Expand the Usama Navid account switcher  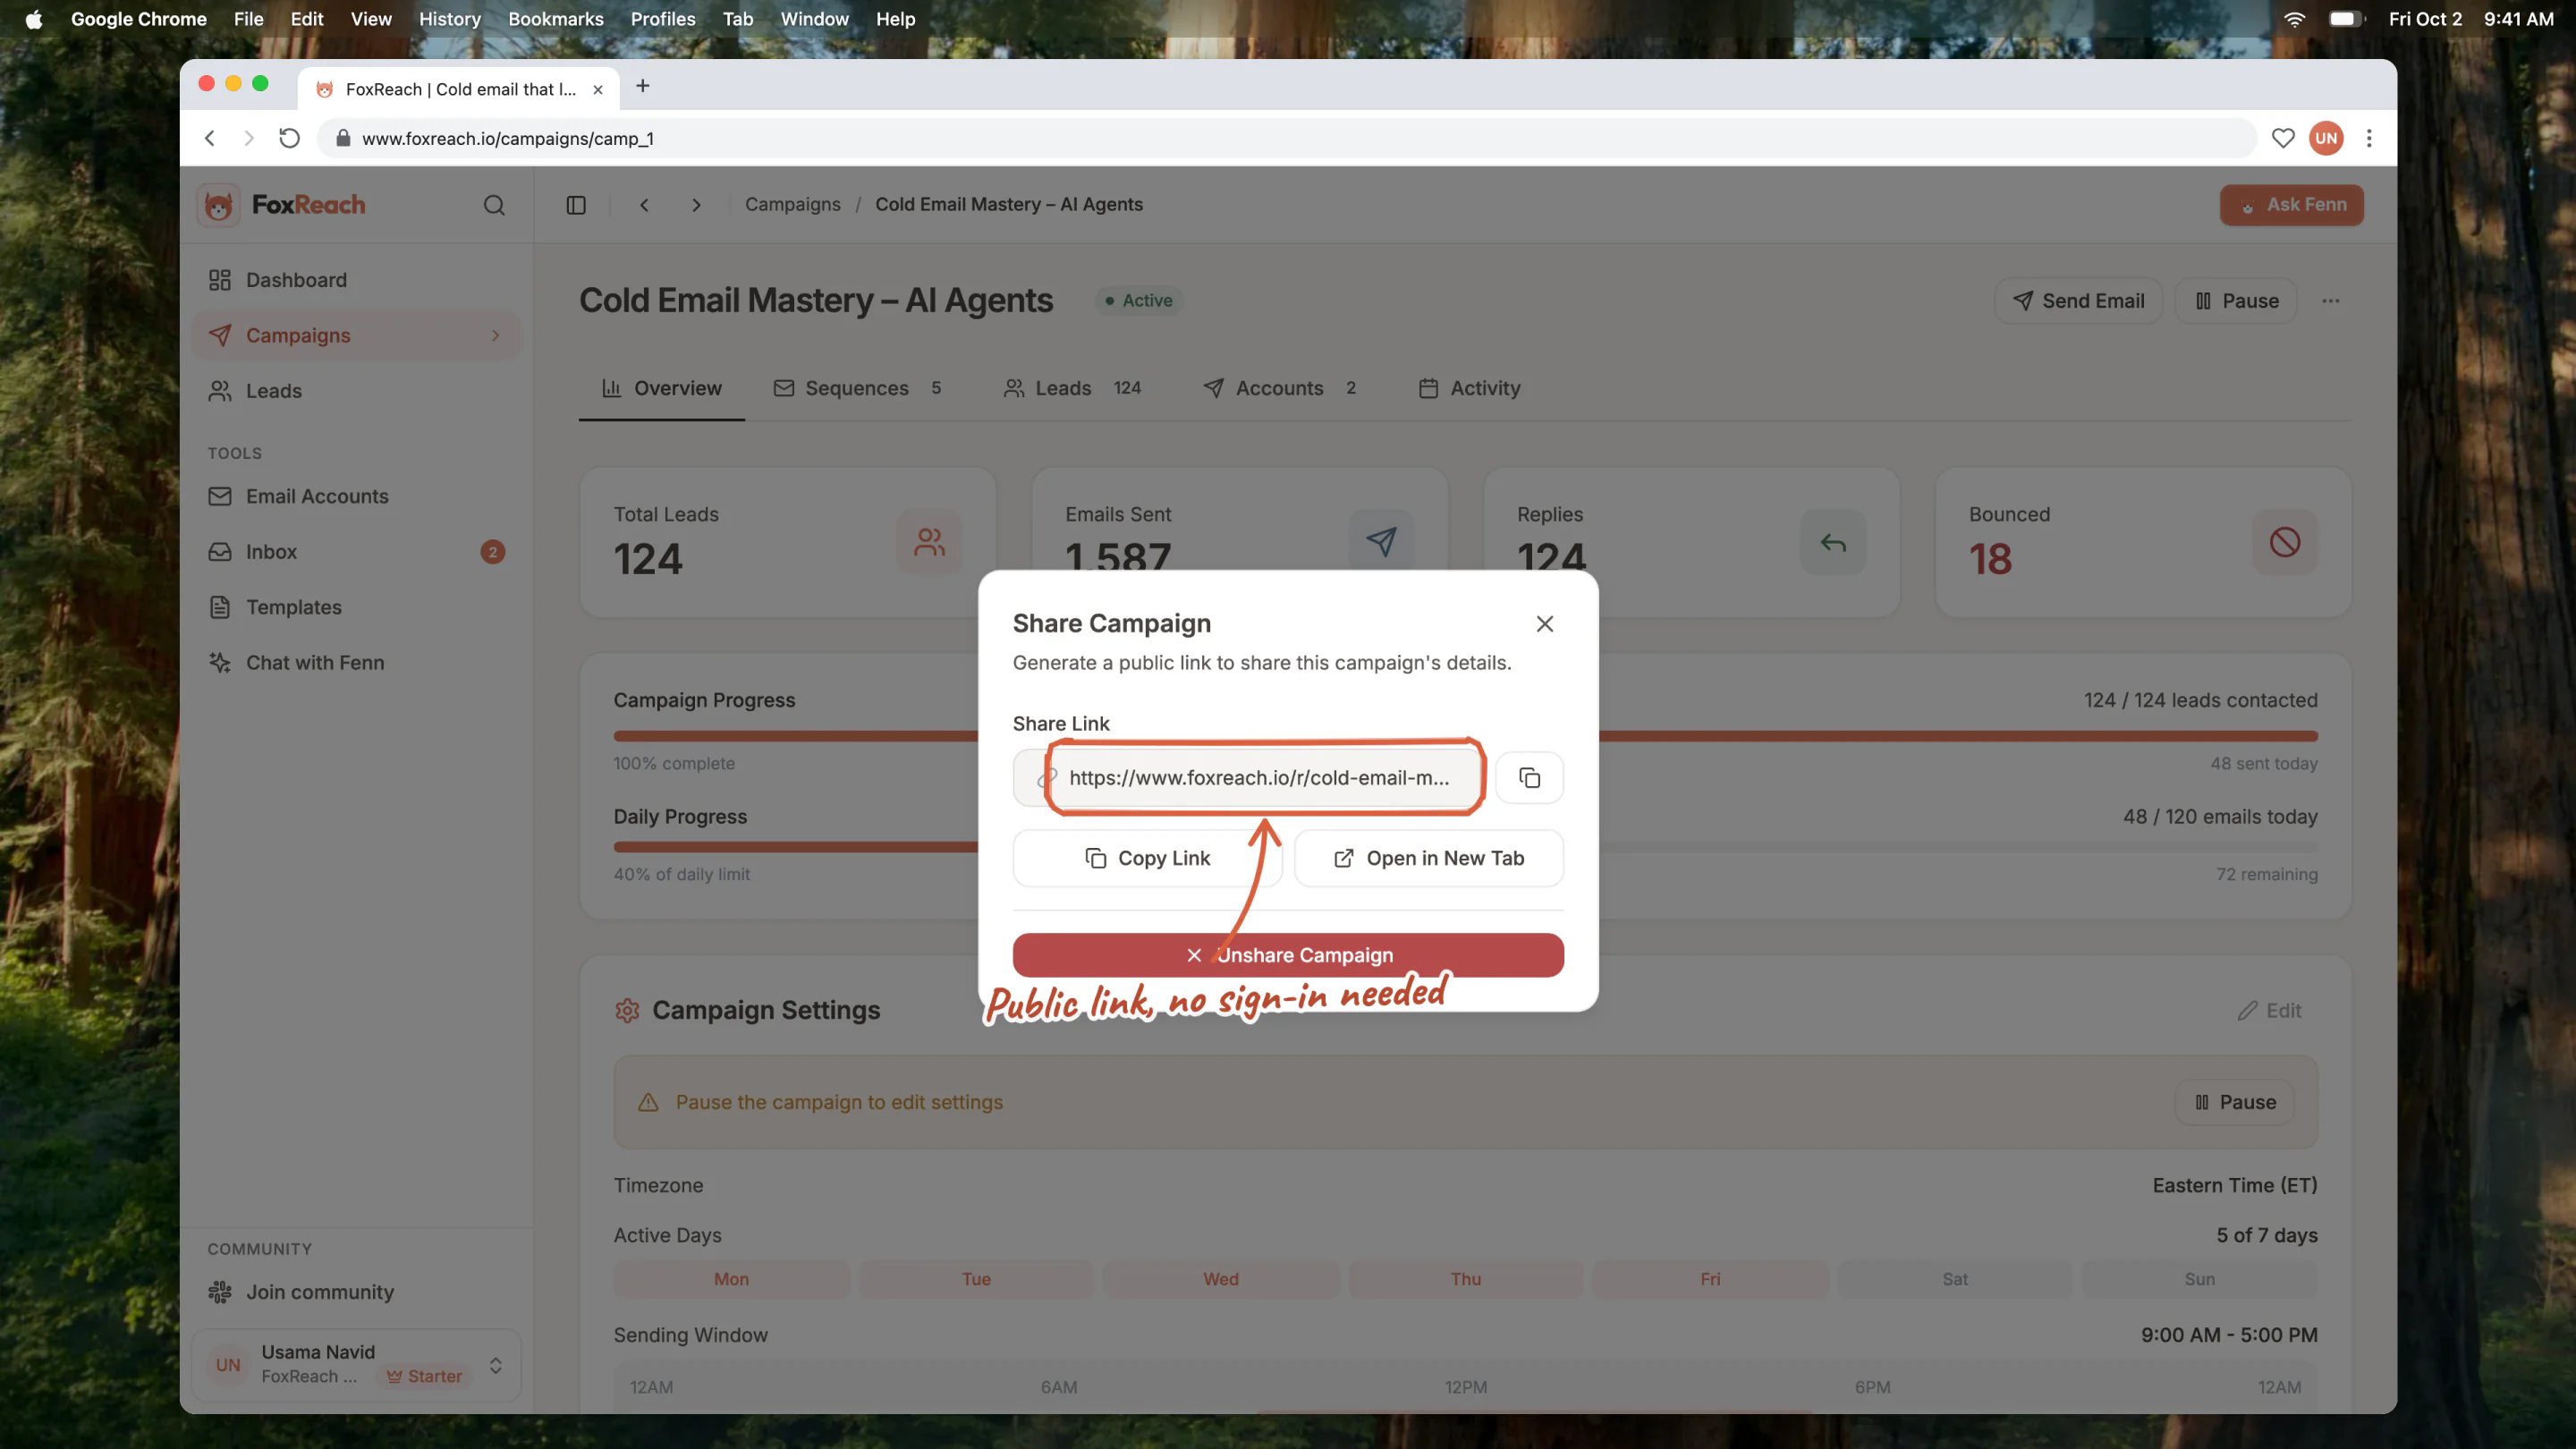coord(356,1365)
